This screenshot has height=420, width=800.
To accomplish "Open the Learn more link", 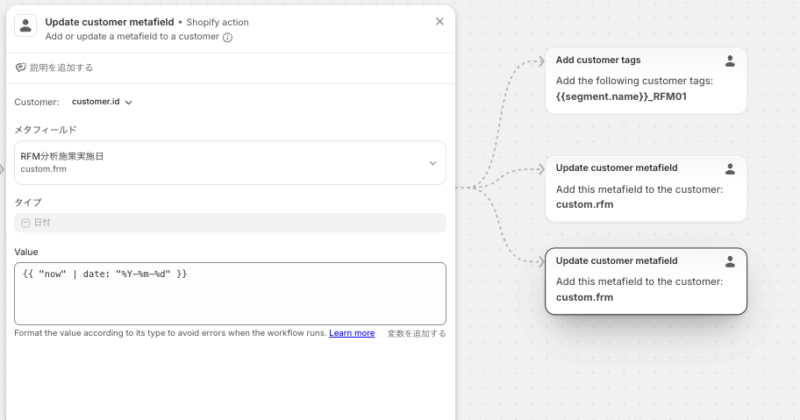I will click(352, 333).
